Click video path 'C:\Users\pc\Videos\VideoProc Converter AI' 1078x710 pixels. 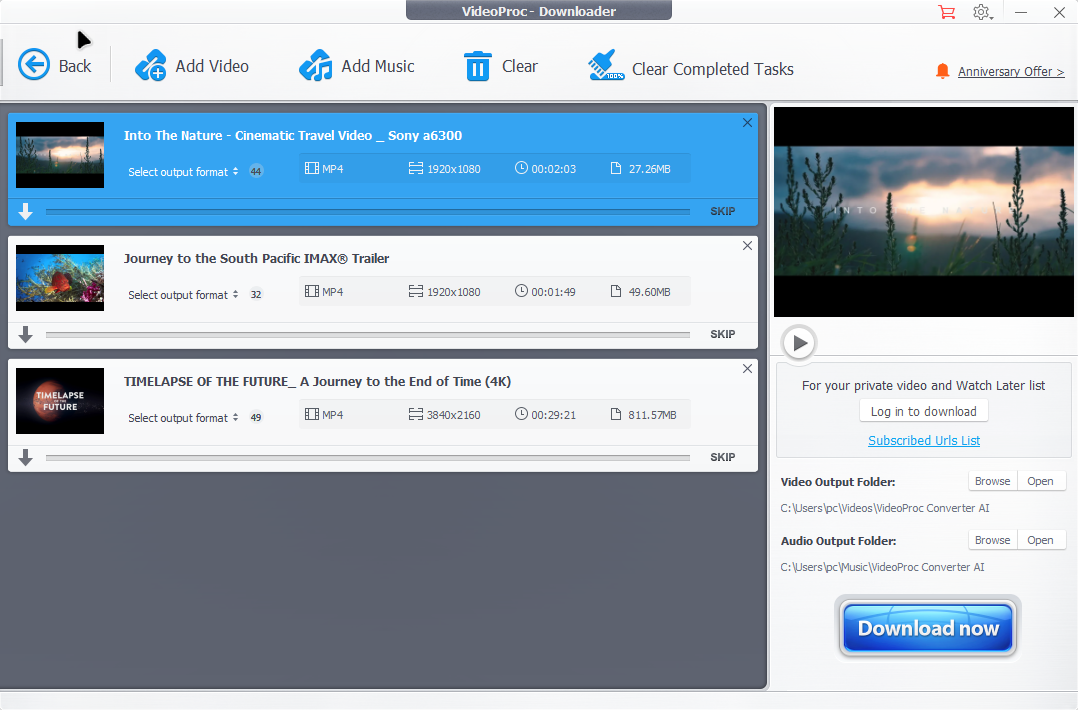click(x=885, y=509)
